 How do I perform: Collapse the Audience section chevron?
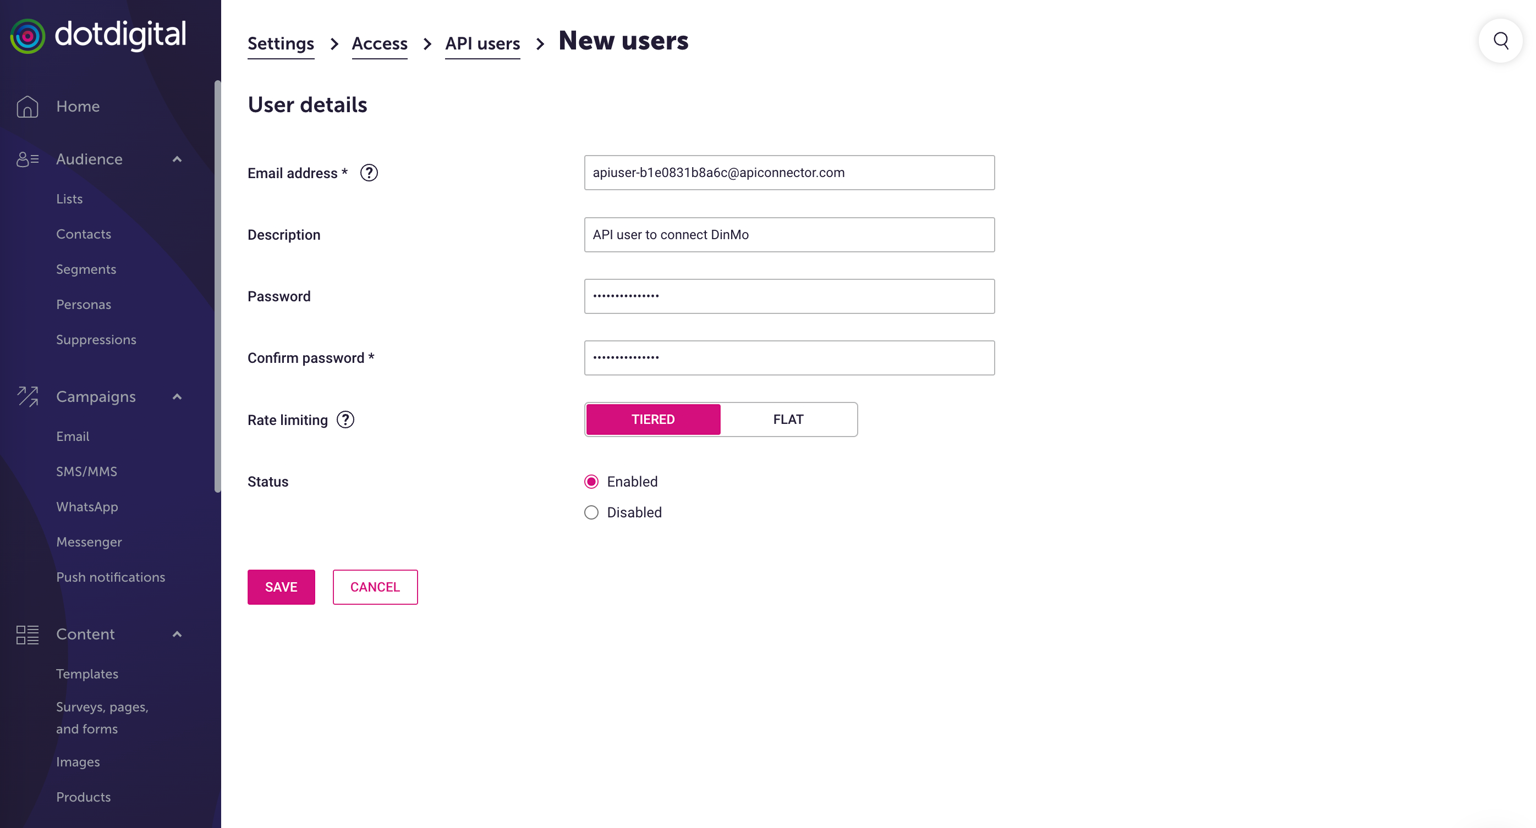point(177,159)
